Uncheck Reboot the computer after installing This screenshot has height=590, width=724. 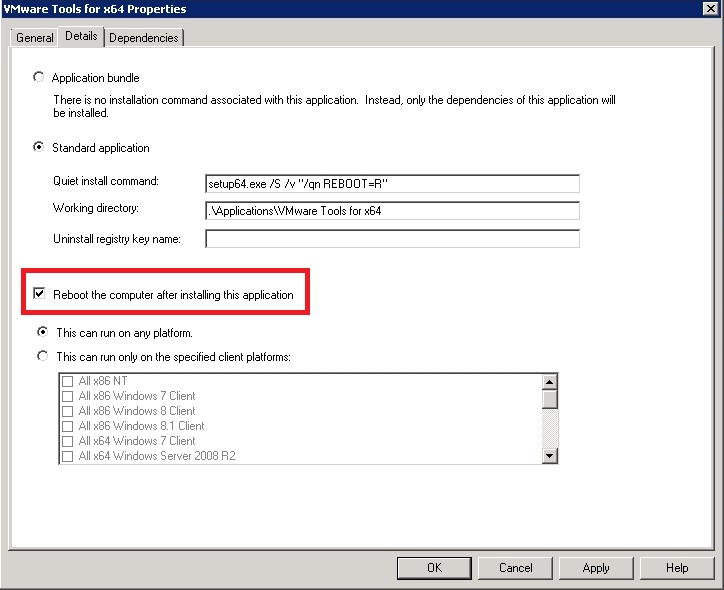click(x=39, y=294)
